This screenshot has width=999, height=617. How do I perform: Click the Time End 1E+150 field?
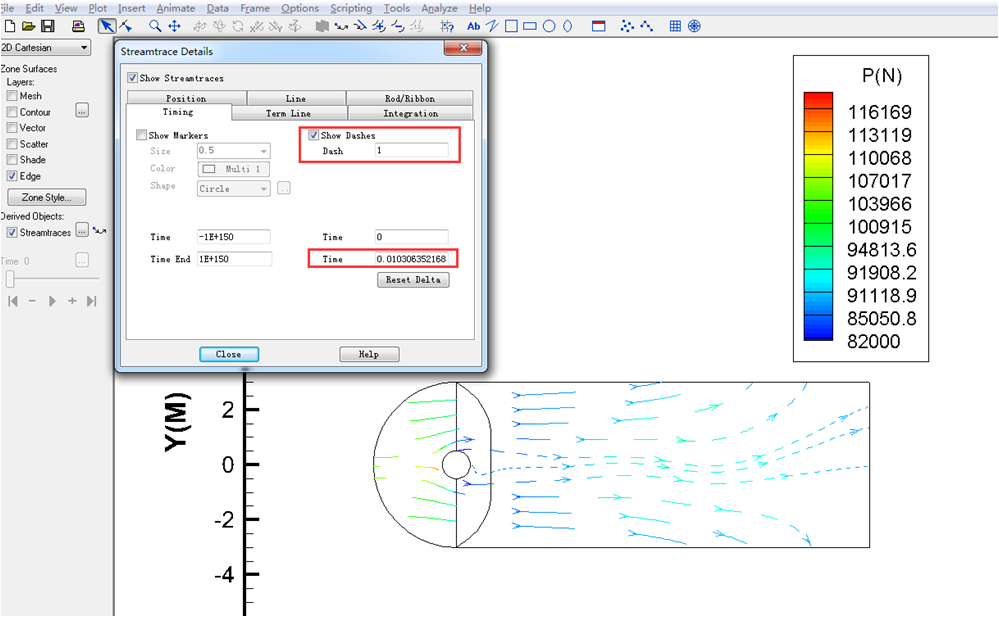coord(234,259)
